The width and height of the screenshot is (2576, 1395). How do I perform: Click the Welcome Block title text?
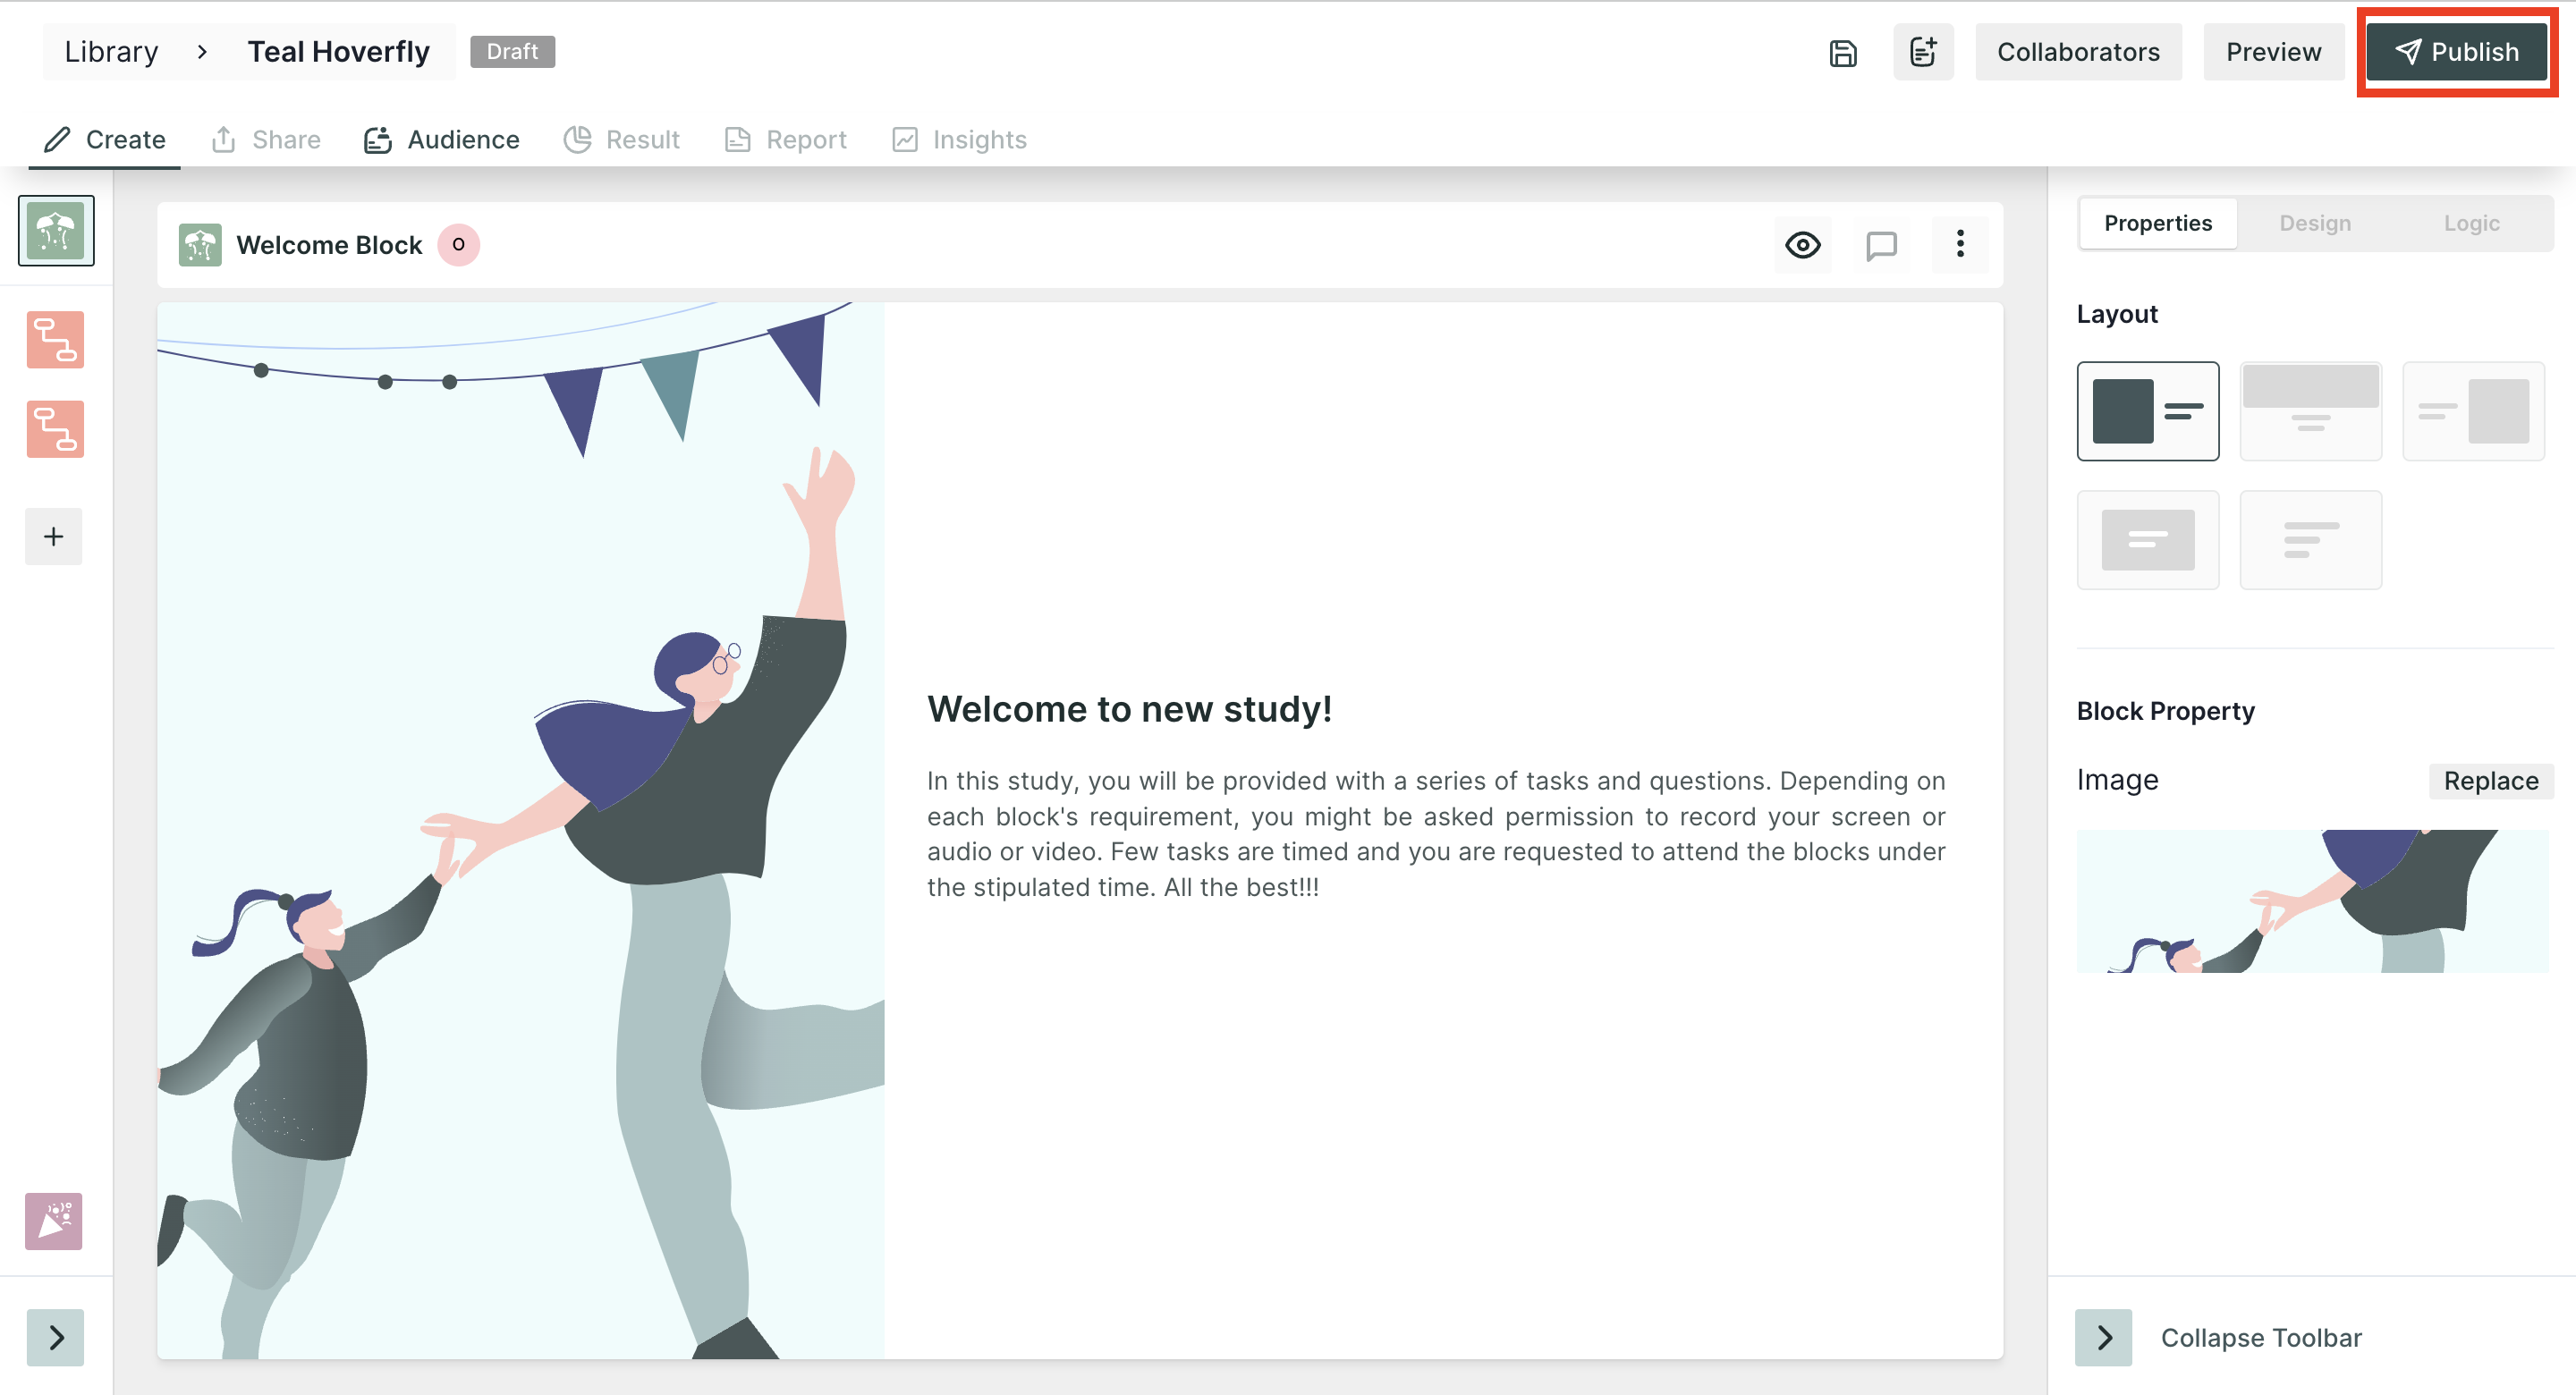click(329, 245)
